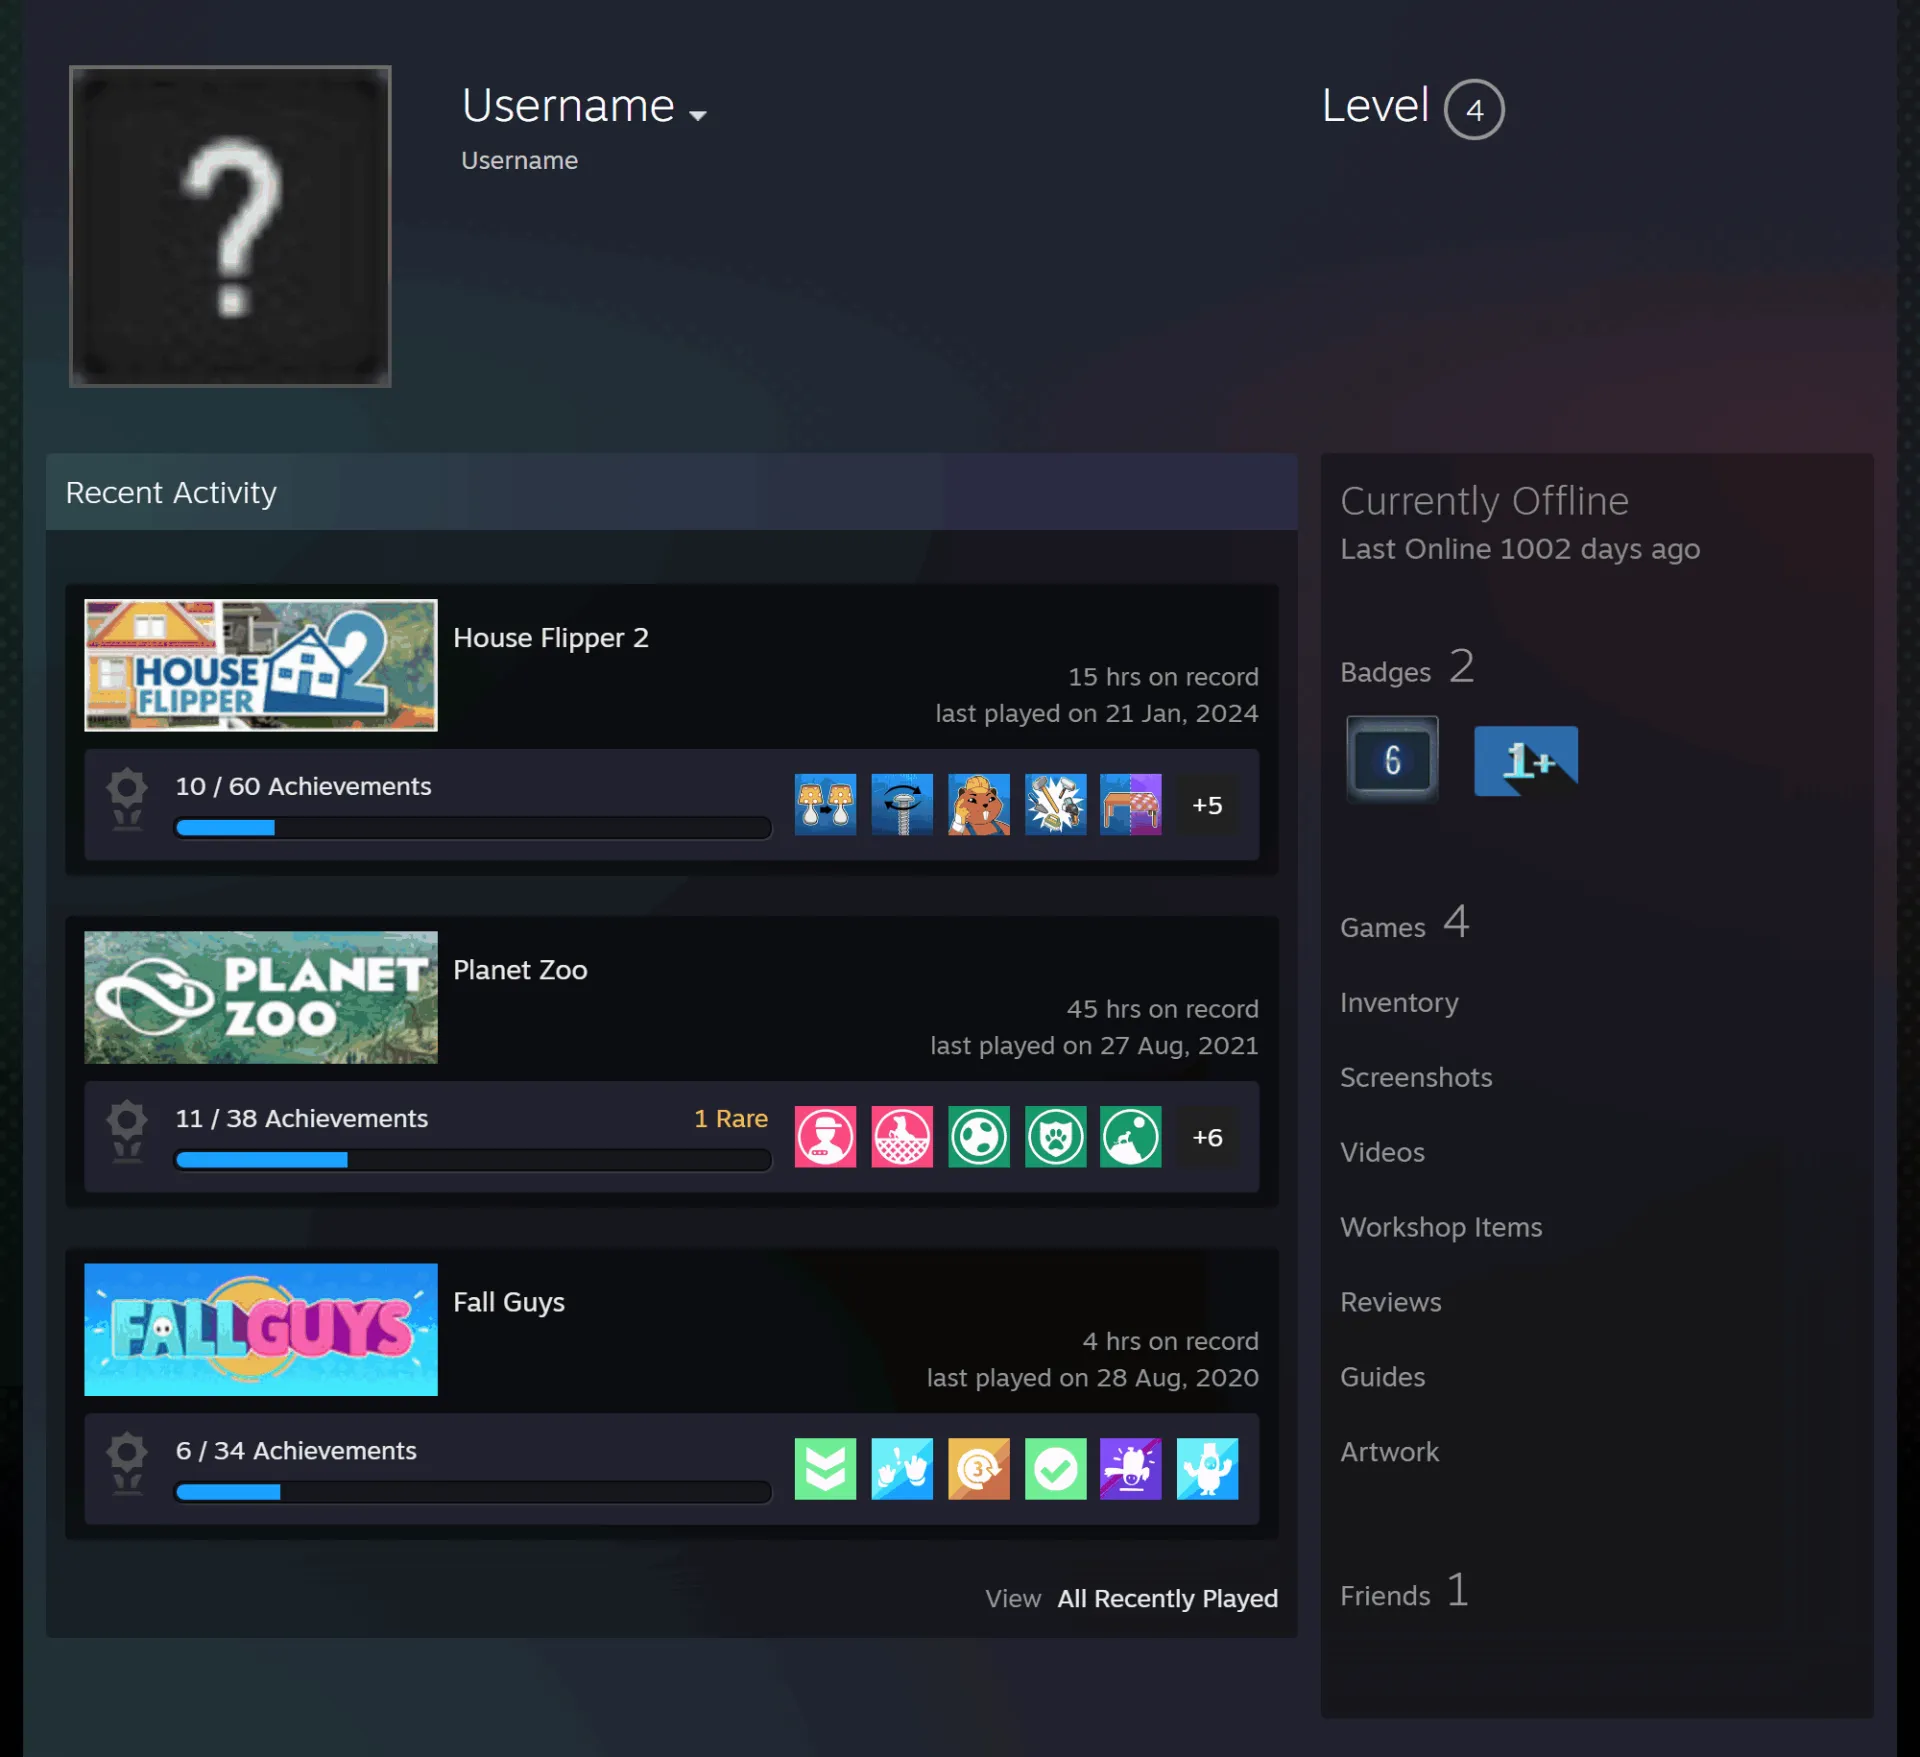Open the Badges section link

point(1407,667)
